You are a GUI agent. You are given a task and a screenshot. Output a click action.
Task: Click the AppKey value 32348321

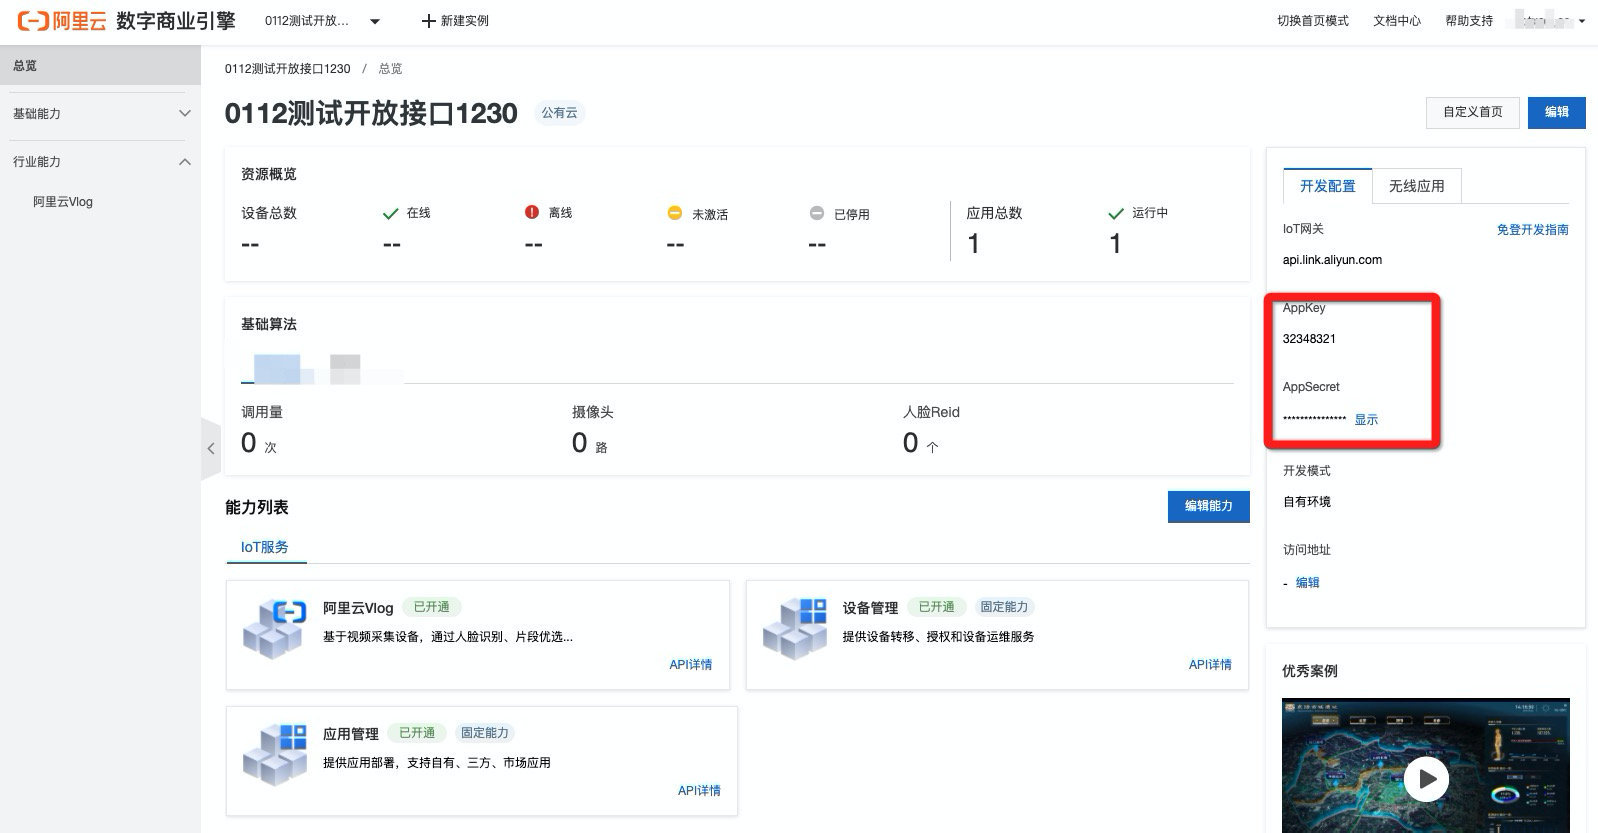tap(1309, 339)
